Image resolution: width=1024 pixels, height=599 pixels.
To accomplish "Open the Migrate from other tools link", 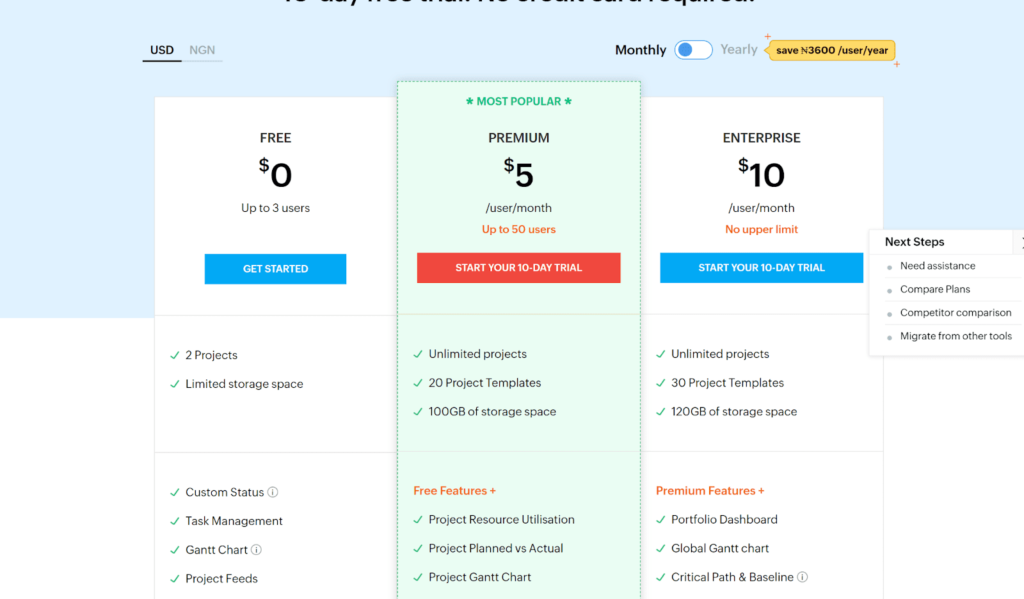I will pyautogui.click(x=955, y=336).
